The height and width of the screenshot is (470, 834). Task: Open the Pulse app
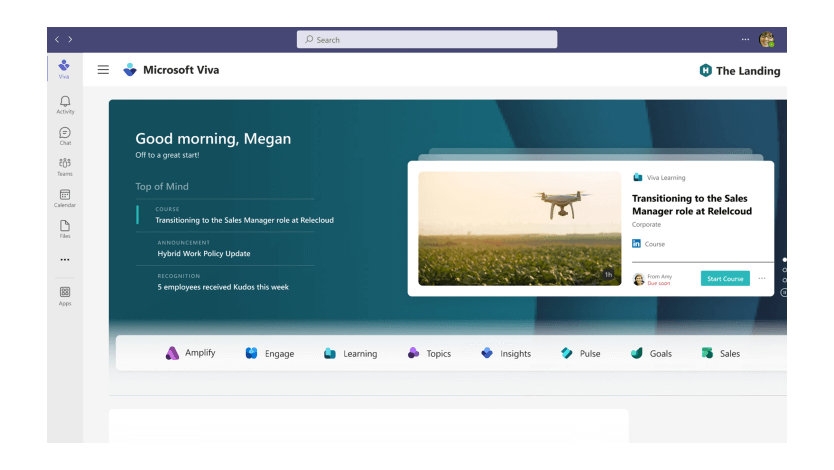[580, 354]
